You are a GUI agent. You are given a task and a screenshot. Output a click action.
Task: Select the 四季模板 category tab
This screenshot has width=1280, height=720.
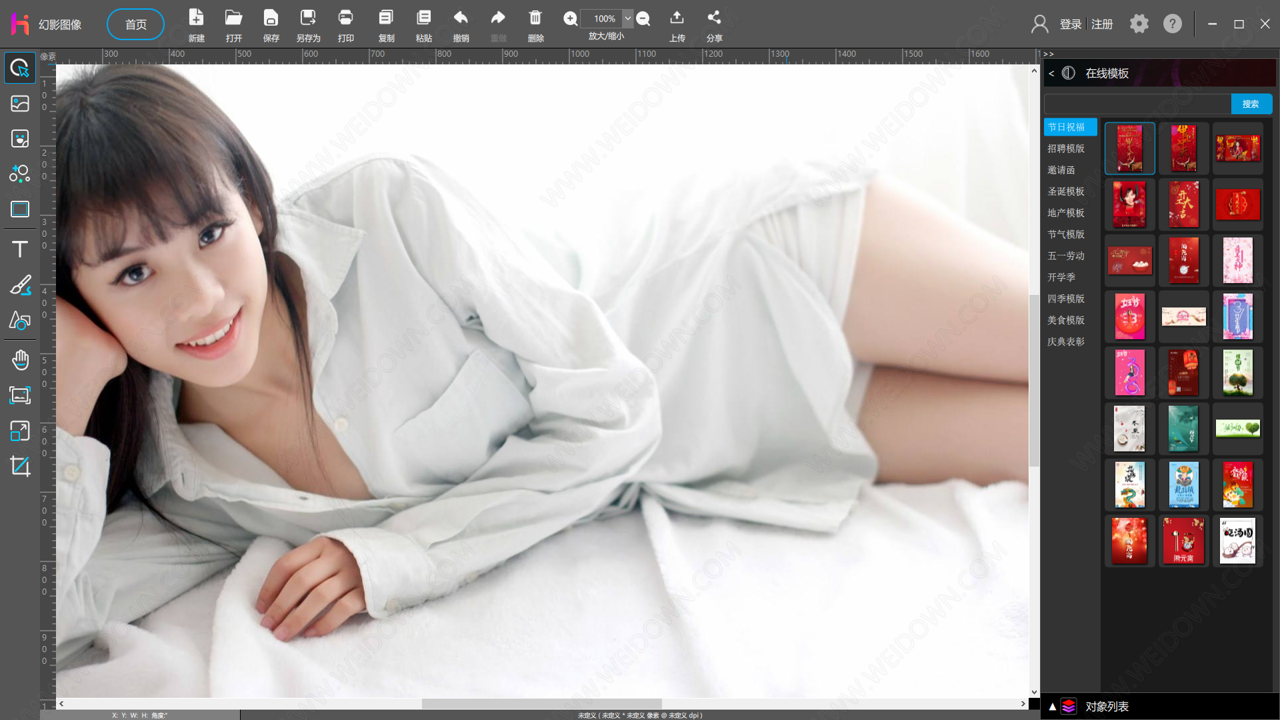1066,299
